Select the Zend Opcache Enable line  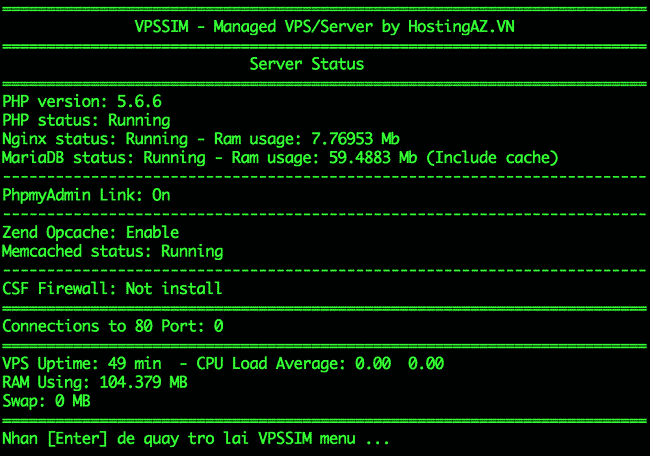pyautogui.click(x=91, y=233)
